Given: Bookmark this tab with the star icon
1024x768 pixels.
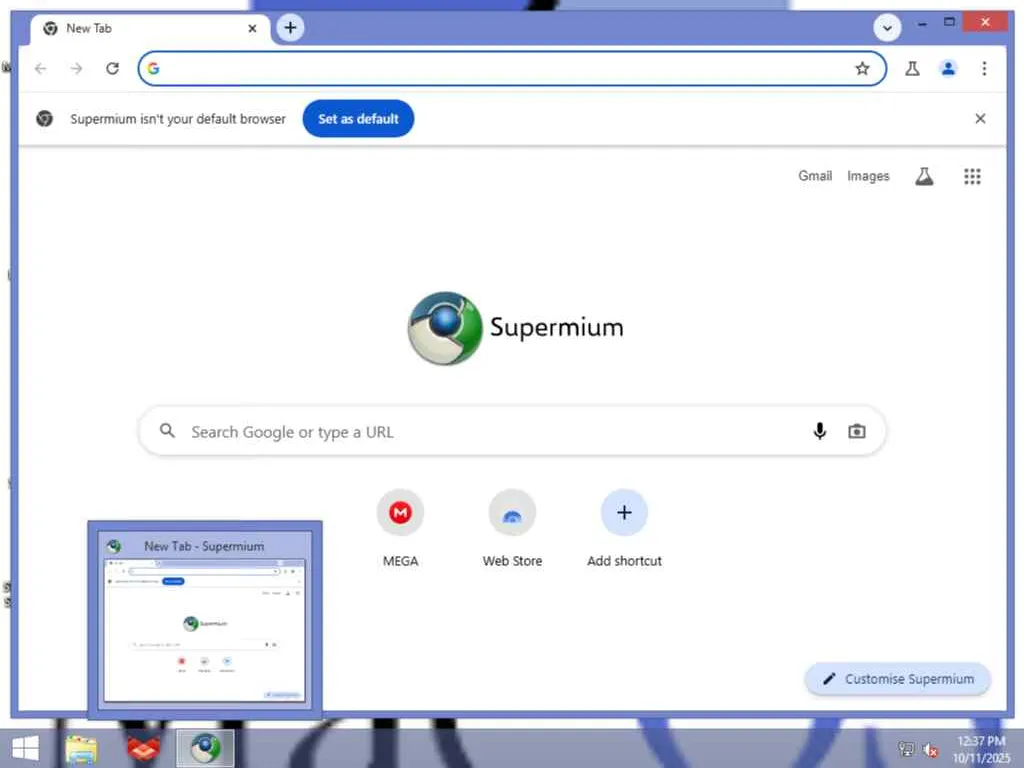Looking at the screenshot, I should tap(862, 69).
